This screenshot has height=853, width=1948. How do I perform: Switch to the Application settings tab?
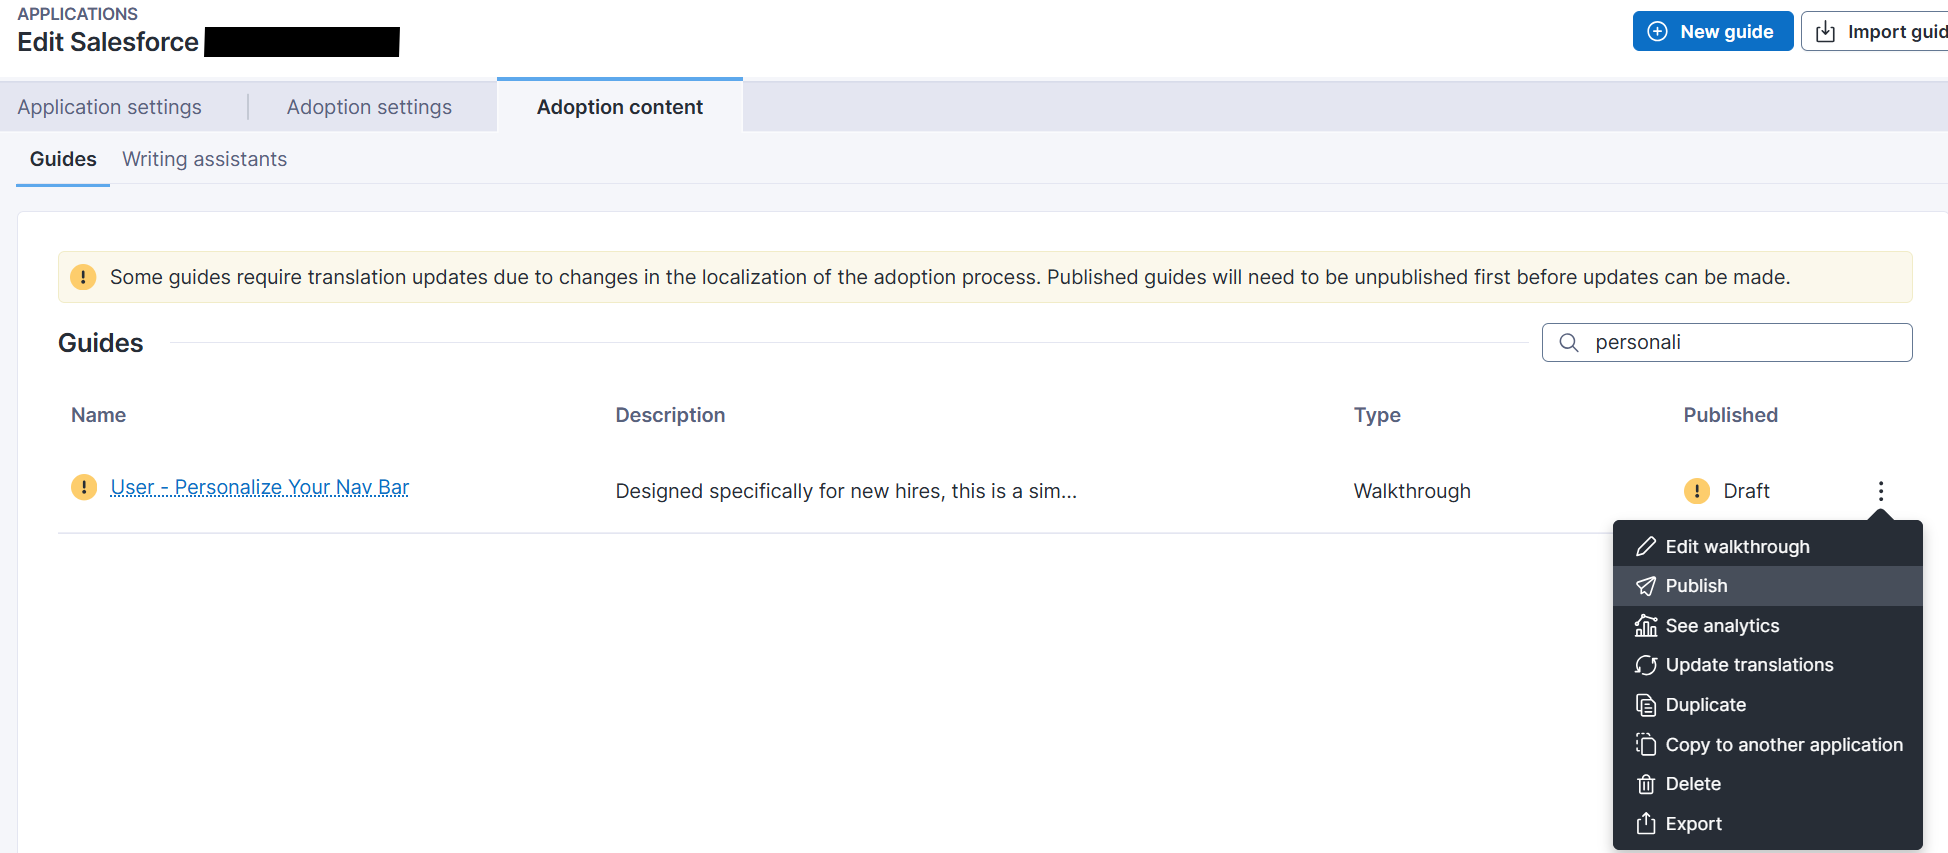coord(110,107)
